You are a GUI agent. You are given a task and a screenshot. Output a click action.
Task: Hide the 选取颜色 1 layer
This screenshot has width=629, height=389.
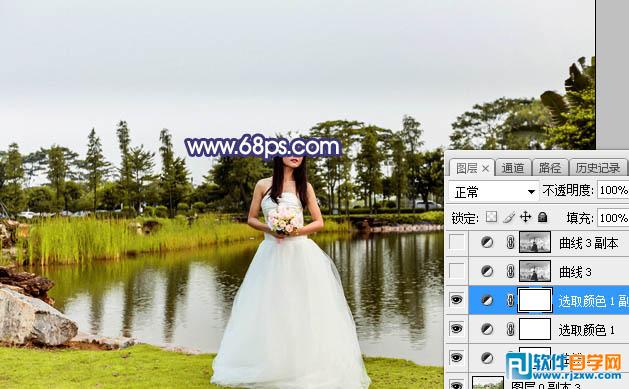[457, 329]
